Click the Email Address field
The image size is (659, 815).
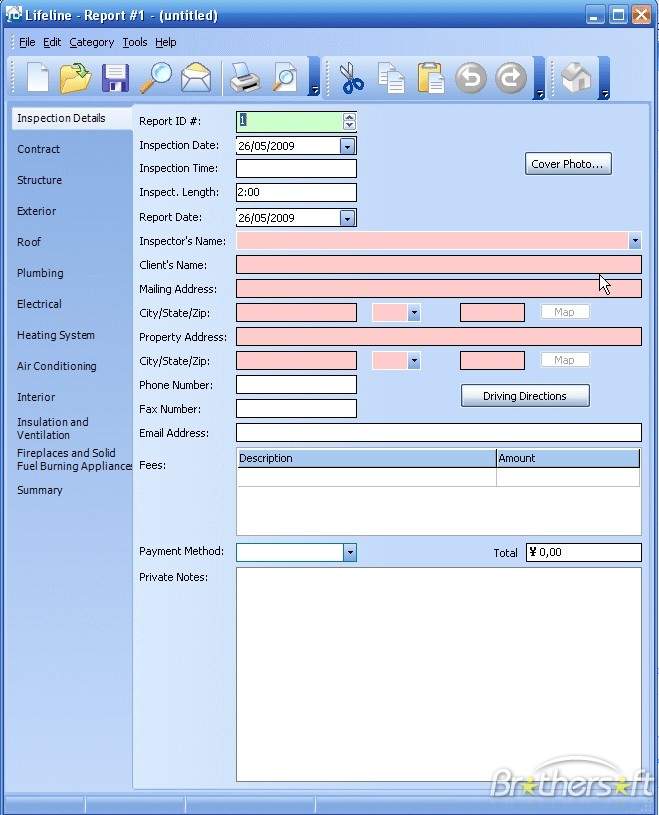point(439,432)
